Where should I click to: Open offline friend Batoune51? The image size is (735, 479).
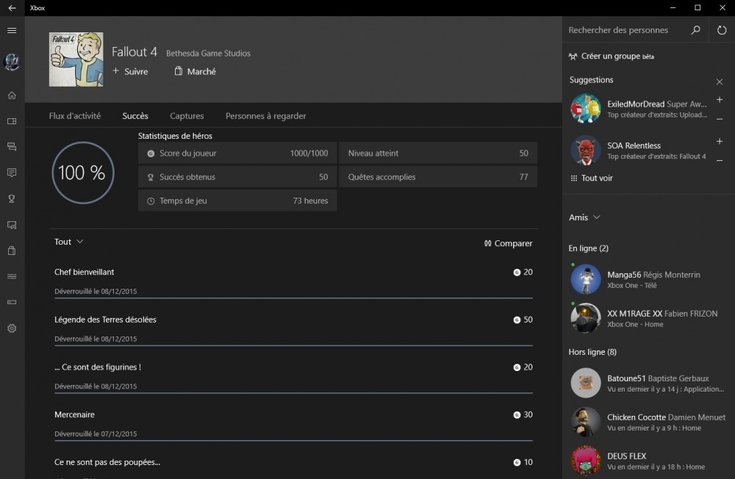point(649,383)
